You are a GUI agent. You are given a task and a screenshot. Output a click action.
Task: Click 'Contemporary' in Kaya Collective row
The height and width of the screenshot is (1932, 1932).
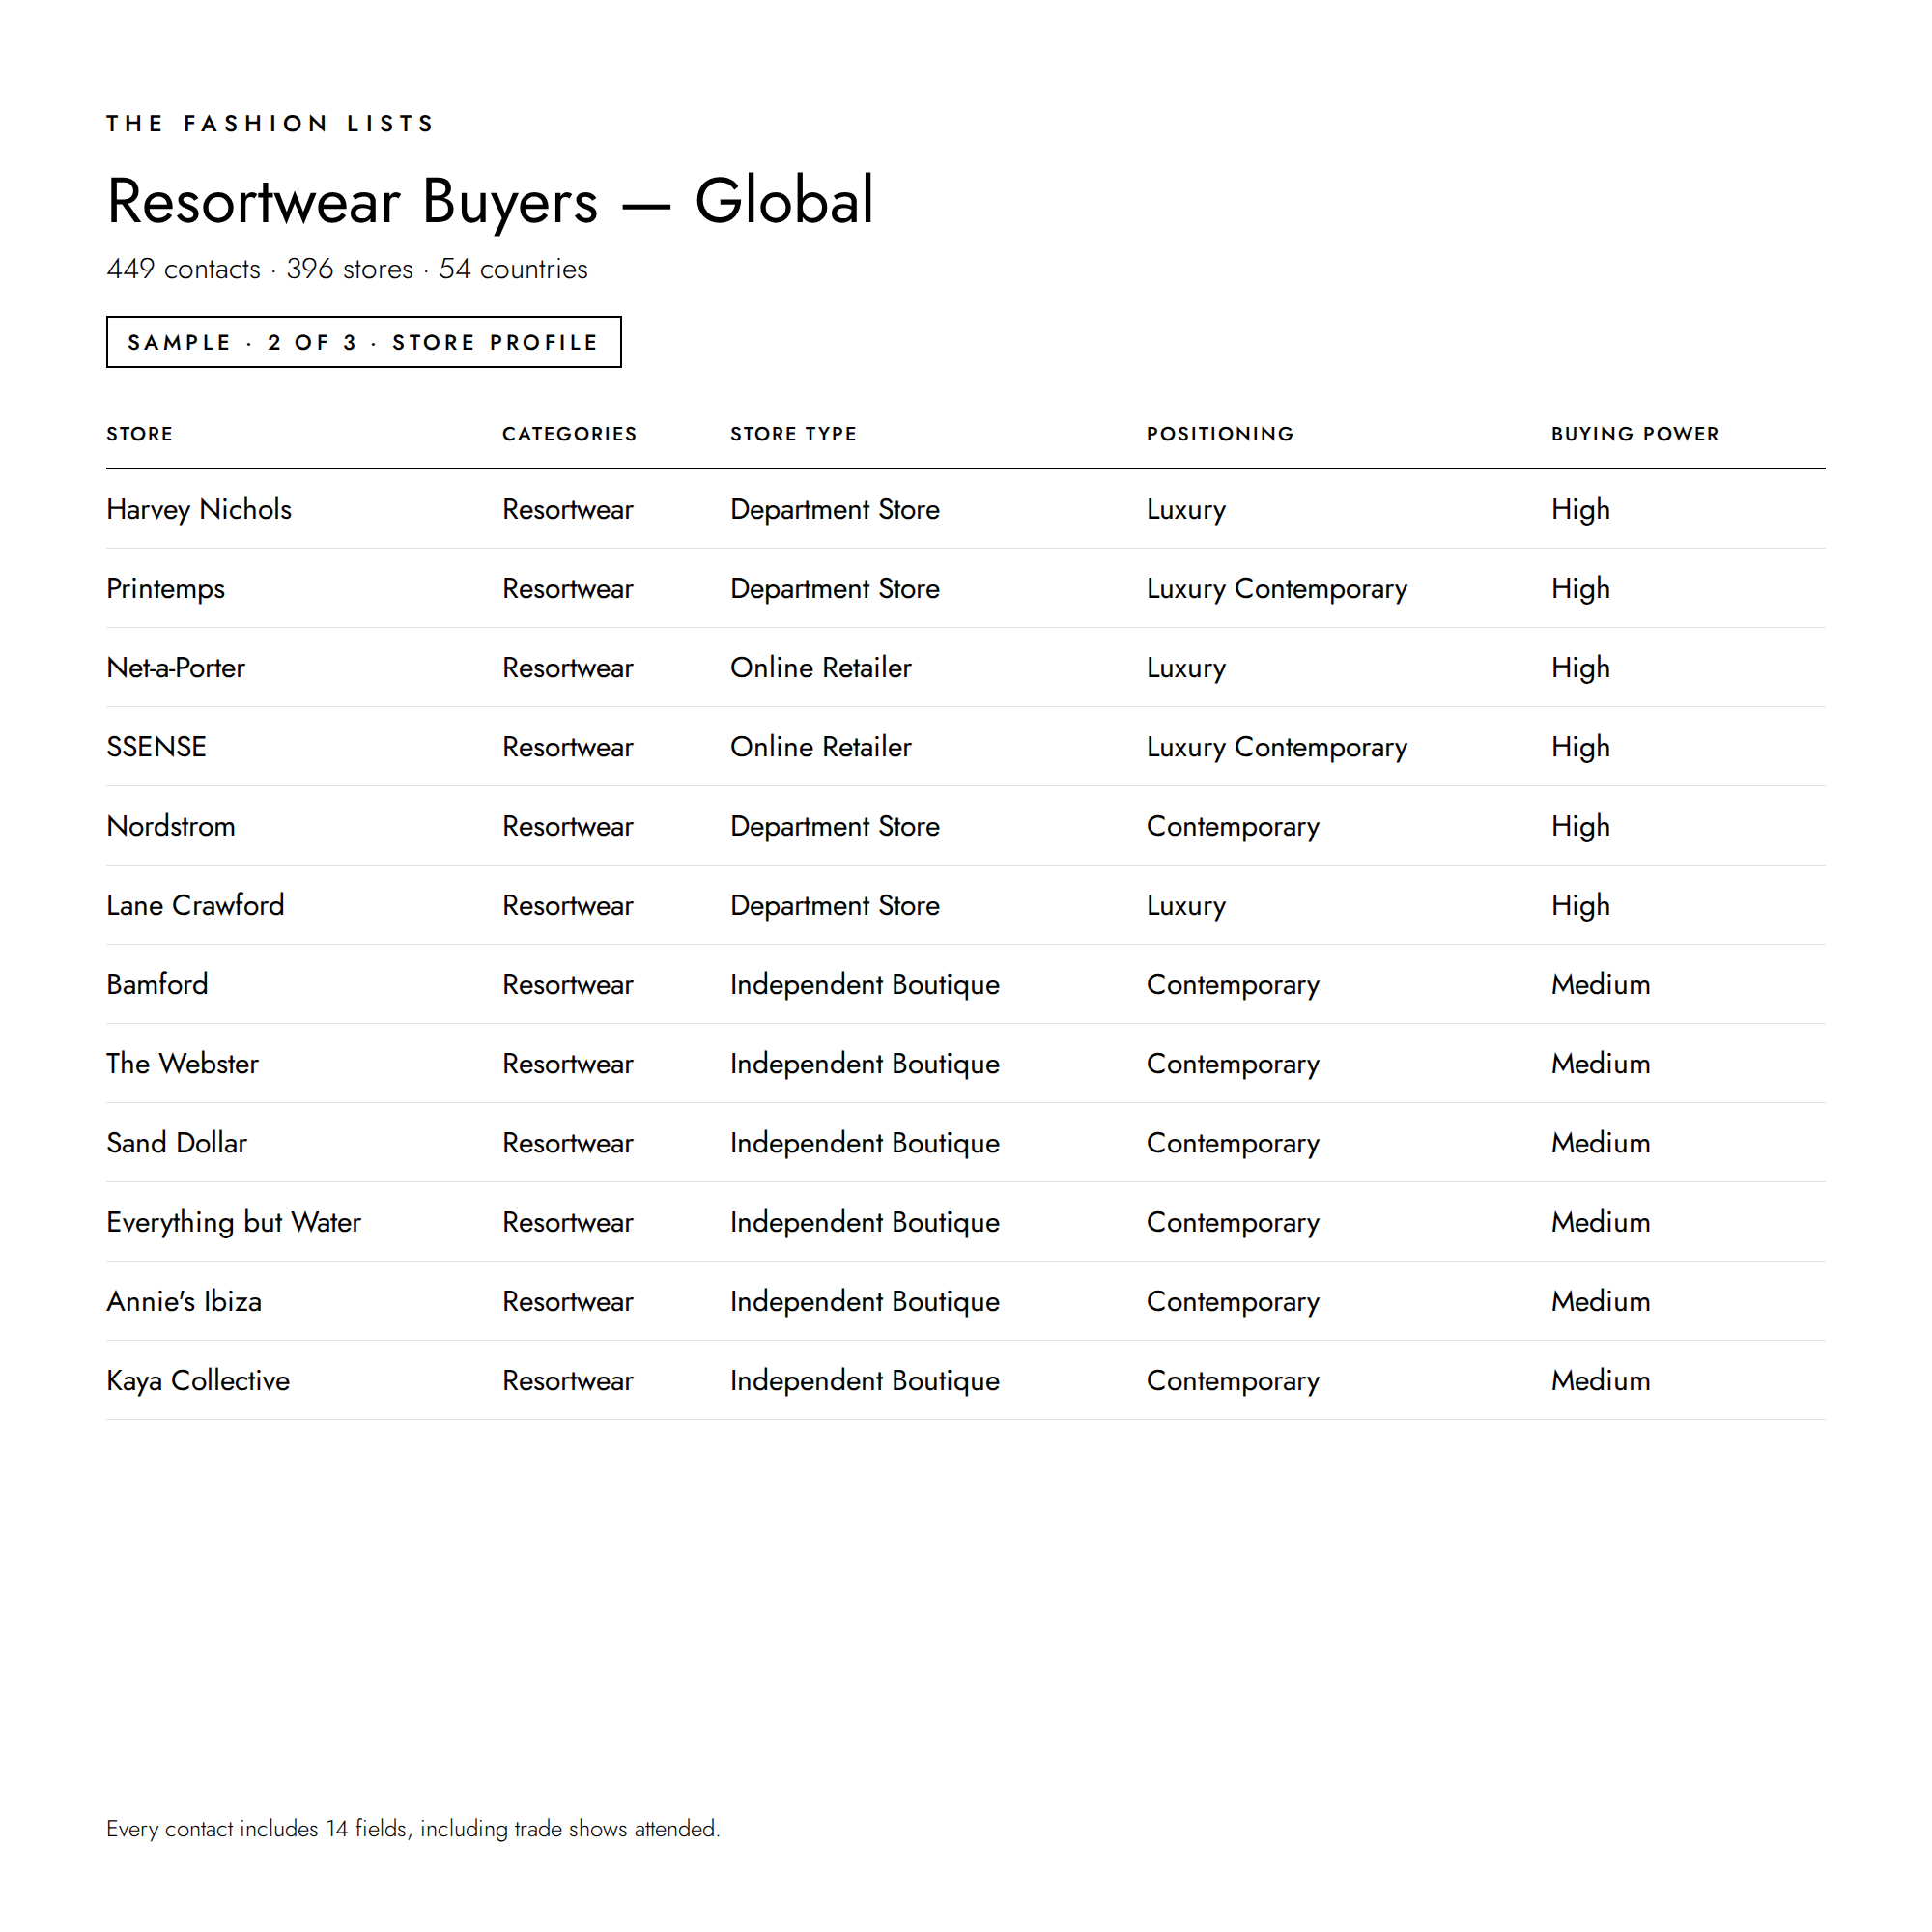pos(1233,1380)
